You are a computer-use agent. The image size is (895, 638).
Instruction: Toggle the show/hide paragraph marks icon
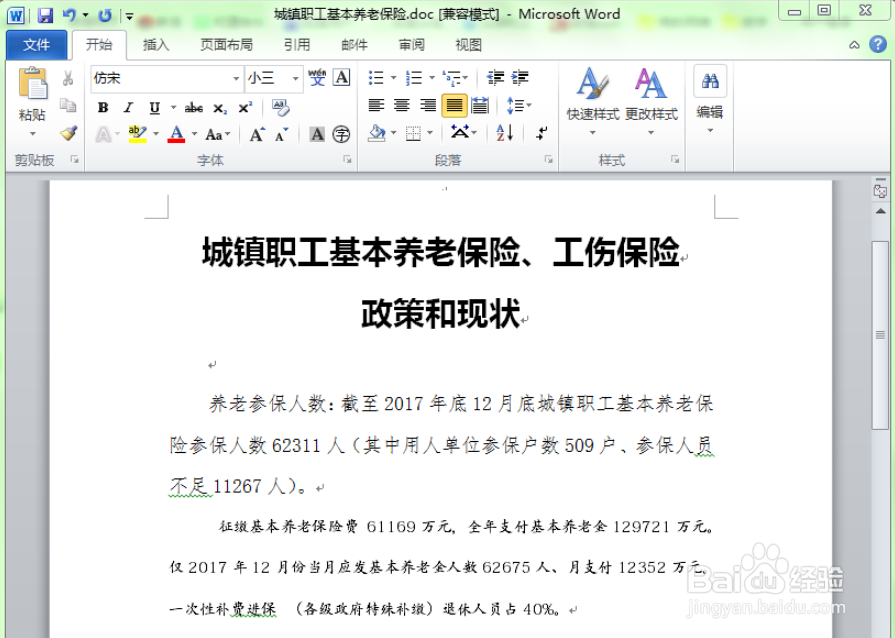(540, 132)
